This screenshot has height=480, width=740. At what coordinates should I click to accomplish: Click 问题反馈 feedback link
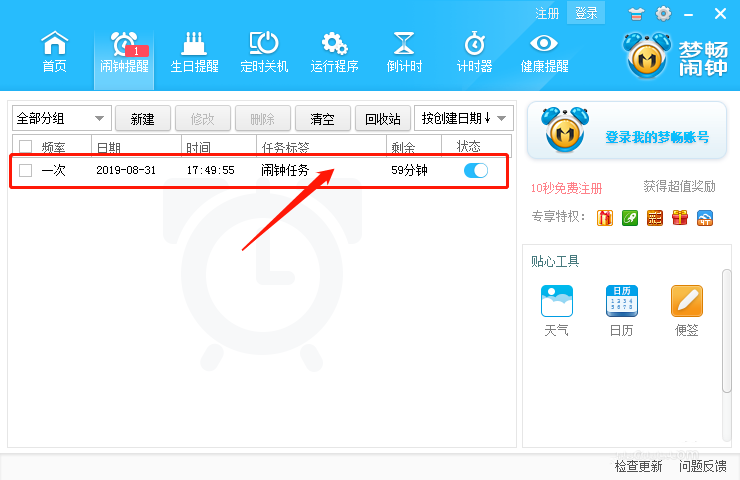pyautogui.click(x=703, y=466)
